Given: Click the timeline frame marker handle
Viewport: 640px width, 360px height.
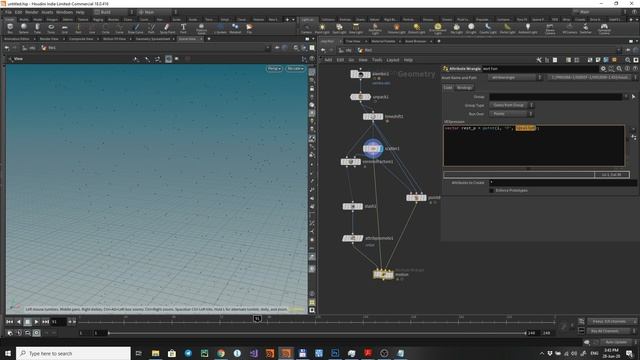Looking at the screenshot, I should point(258,319).
